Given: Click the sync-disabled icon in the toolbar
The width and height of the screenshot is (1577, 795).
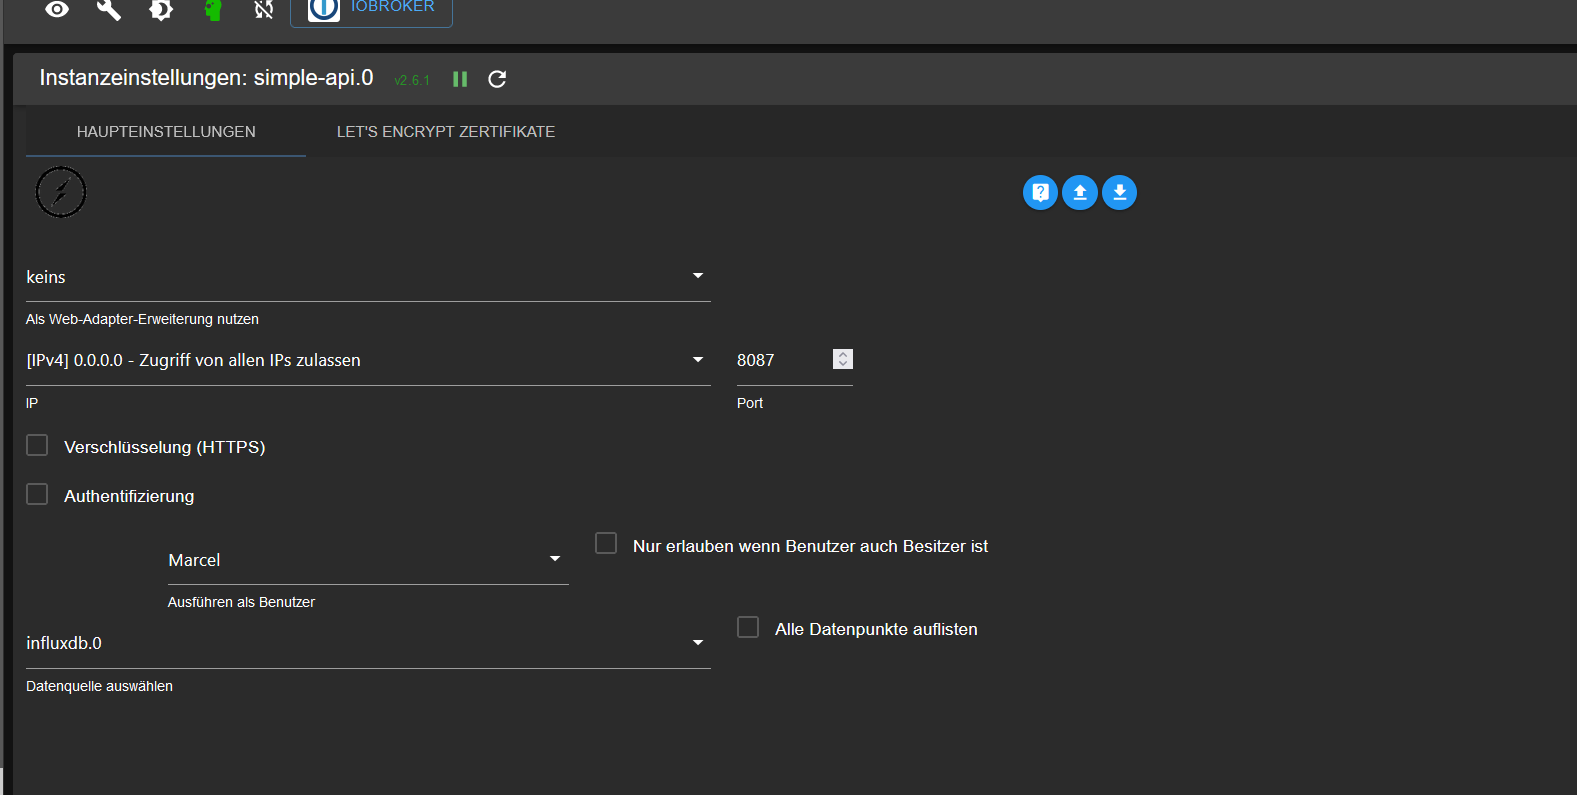Looking at the screenshot, I should pos(264,10).
